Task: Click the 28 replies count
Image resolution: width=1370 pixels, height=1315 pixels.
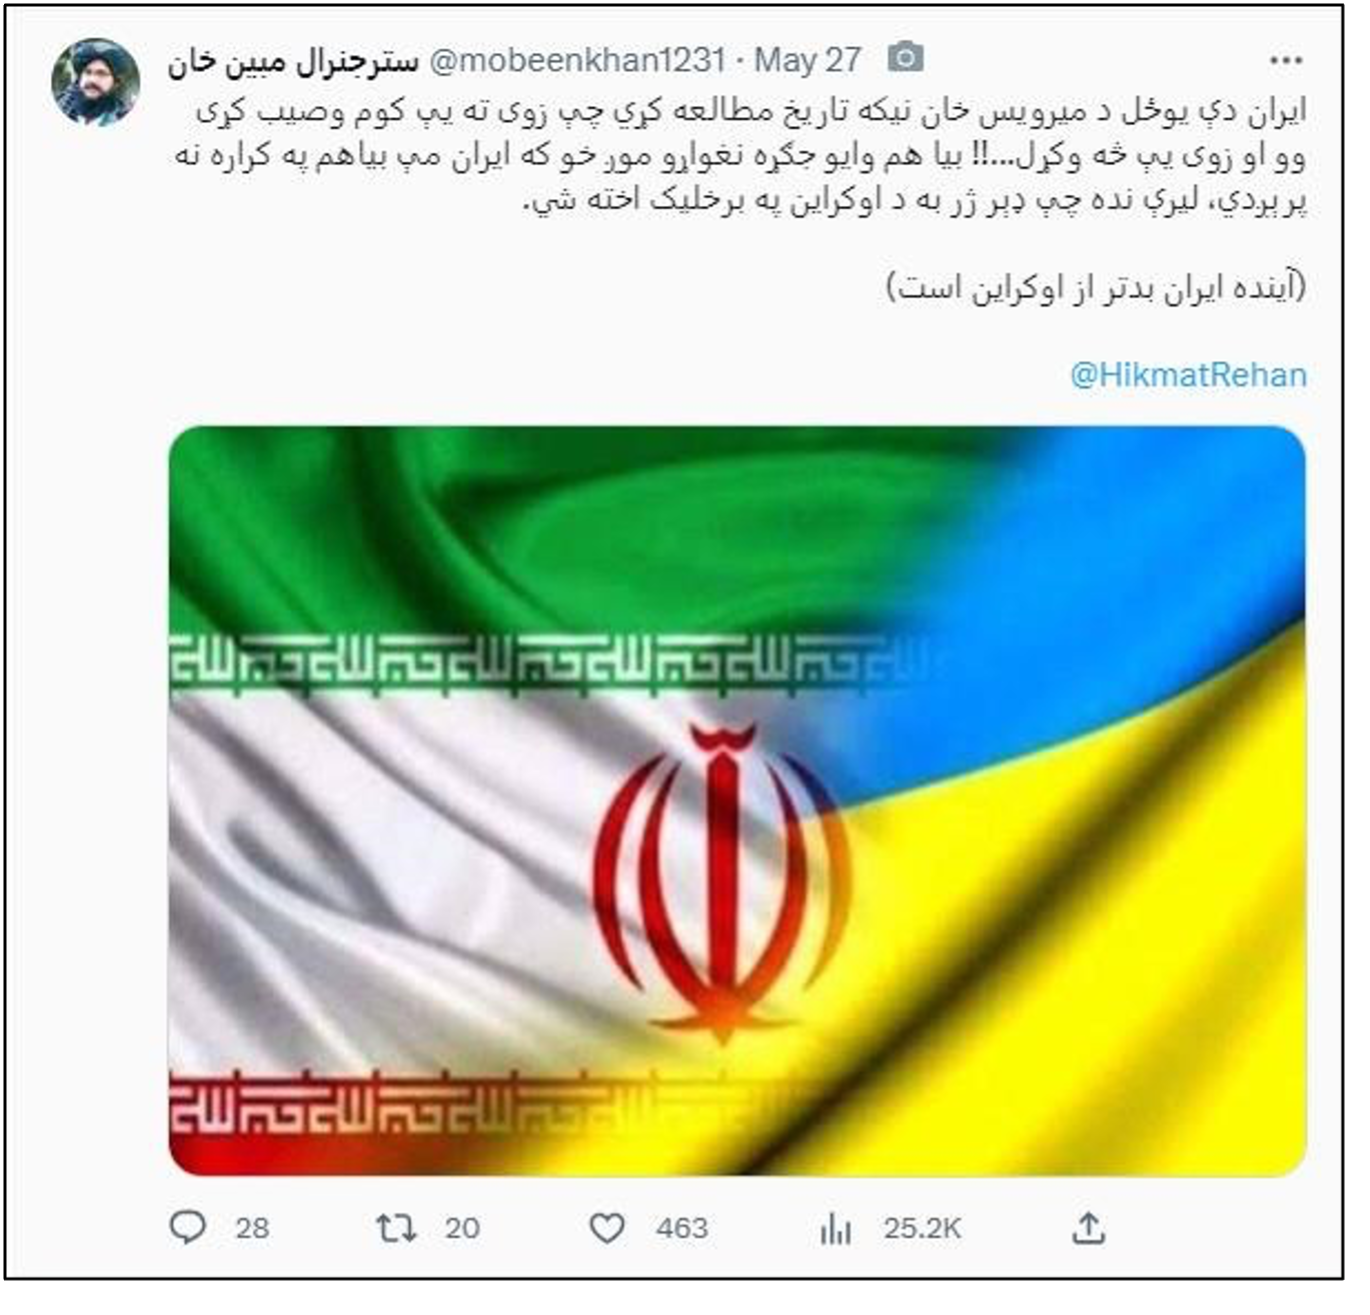Action: [252, 1228]
